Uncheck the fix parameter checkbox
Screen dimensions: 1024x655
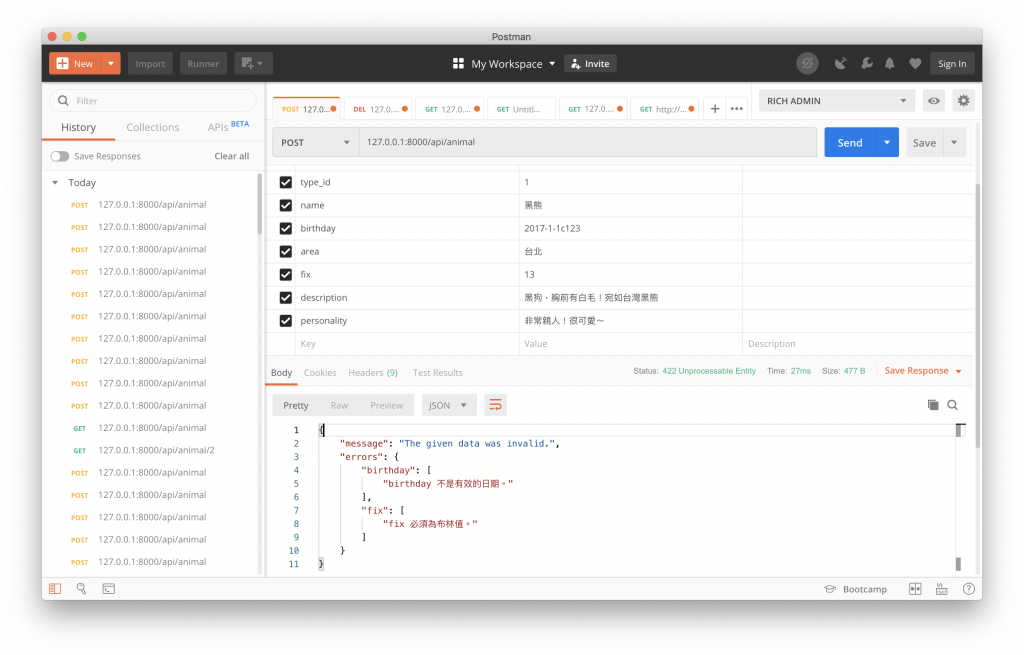point(285,275)
